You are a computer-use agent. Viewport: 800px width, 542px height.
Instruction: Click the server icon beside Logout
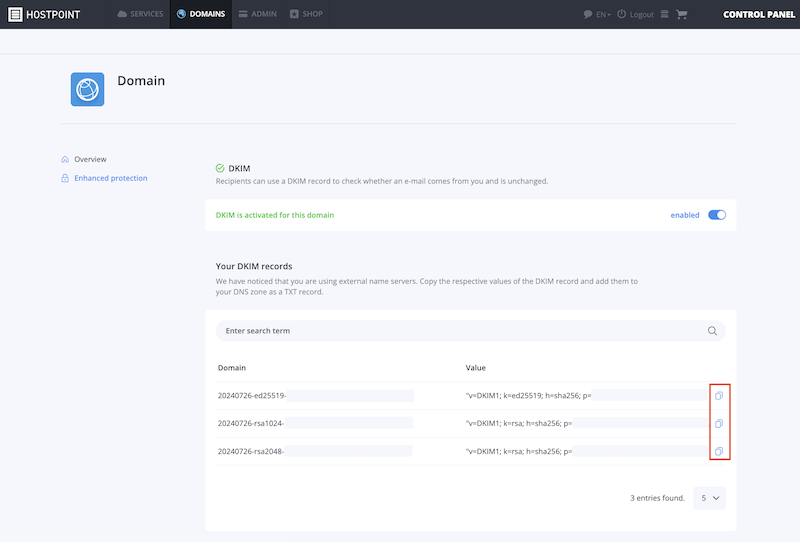click(664, 14)
